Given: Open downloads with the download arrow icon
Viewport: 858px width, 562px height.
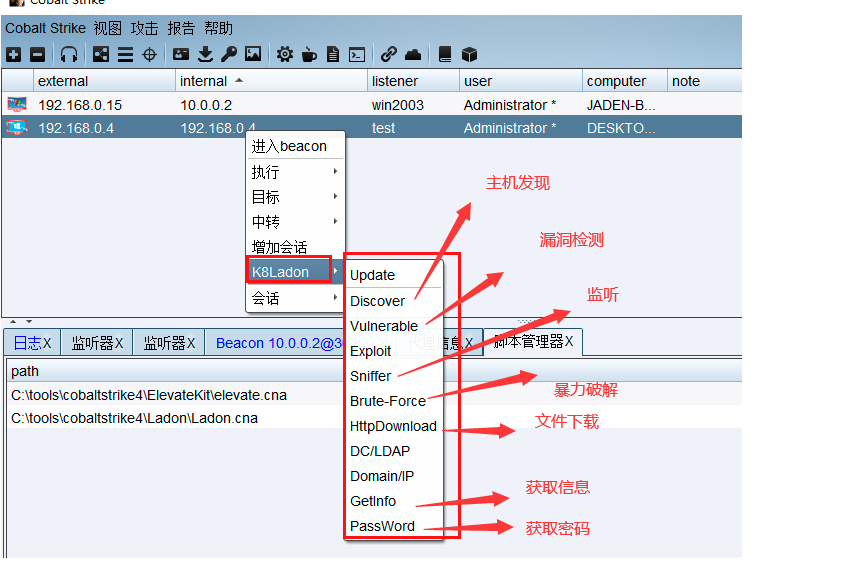Looking at the screenshot, I should point(205,55).
